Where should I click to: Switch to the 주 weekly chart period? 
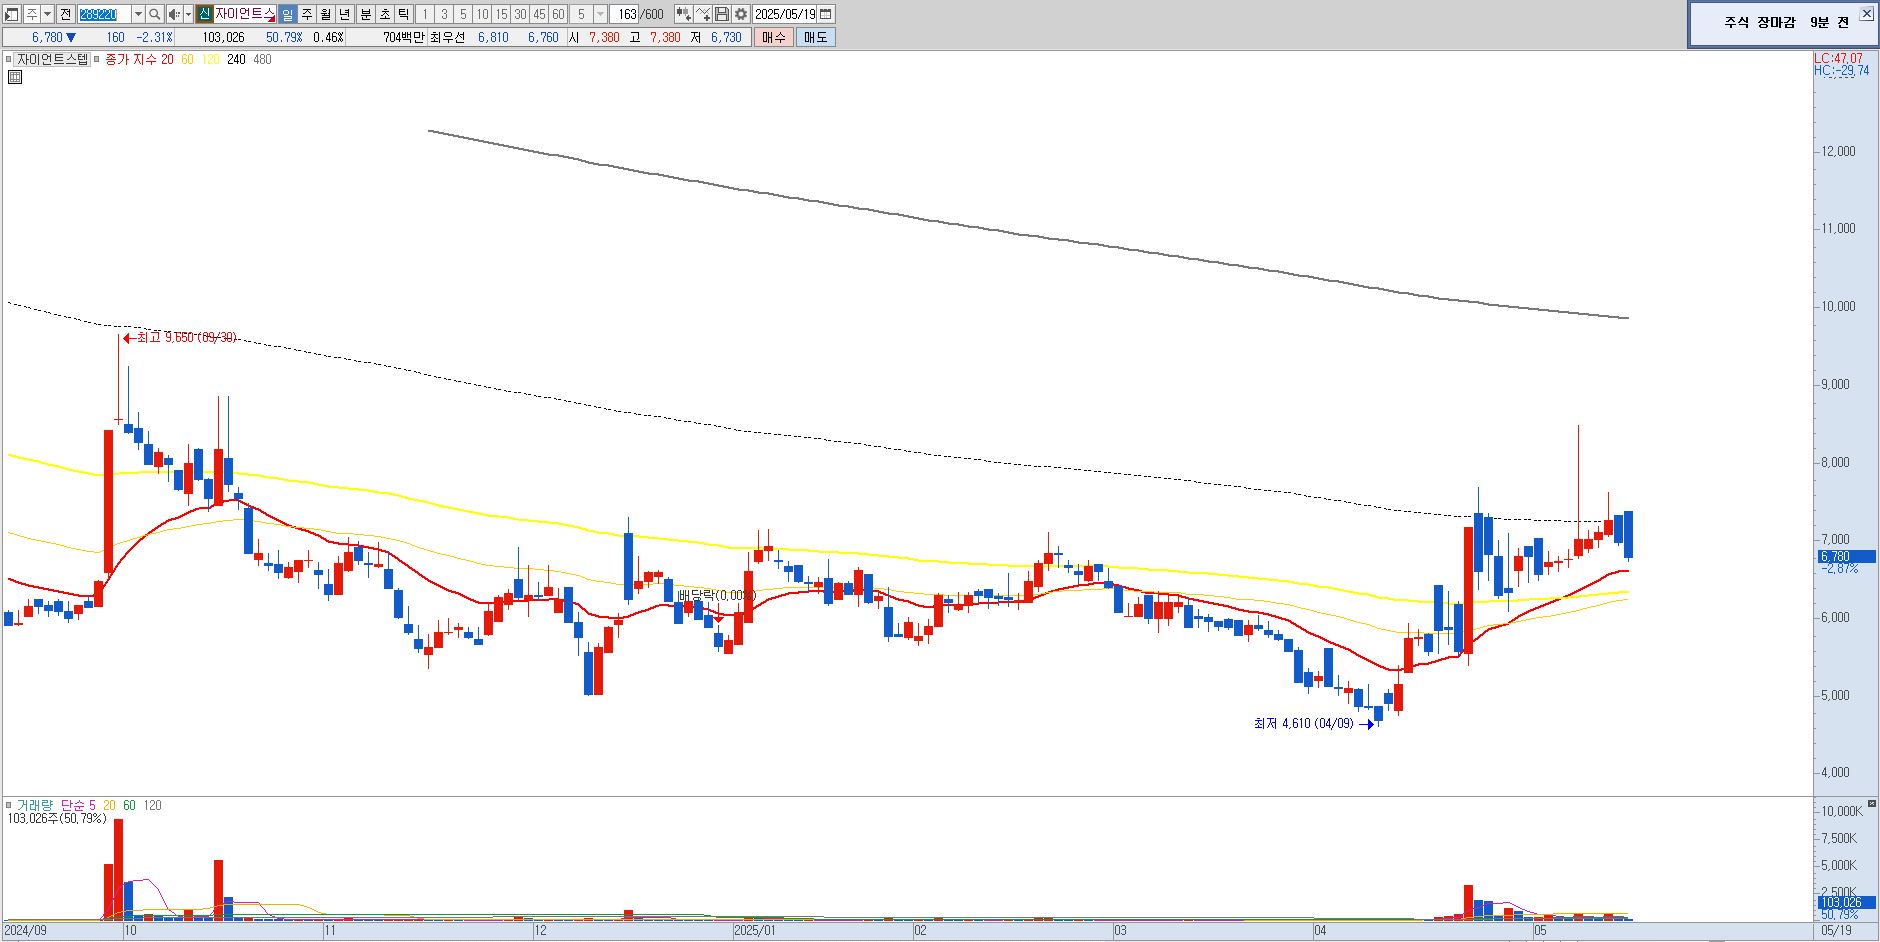click(x=307, y=14)
